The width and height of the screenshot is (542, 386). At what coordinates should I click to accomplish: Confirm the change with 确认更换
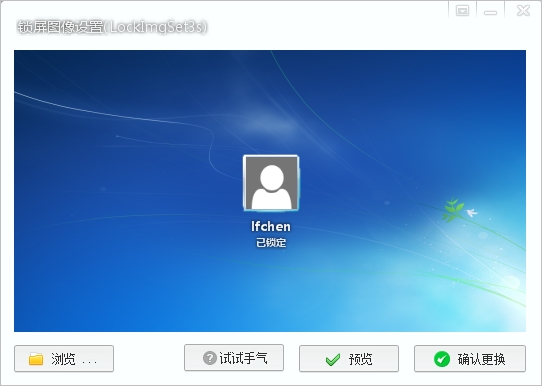click(x=470, y=359)
